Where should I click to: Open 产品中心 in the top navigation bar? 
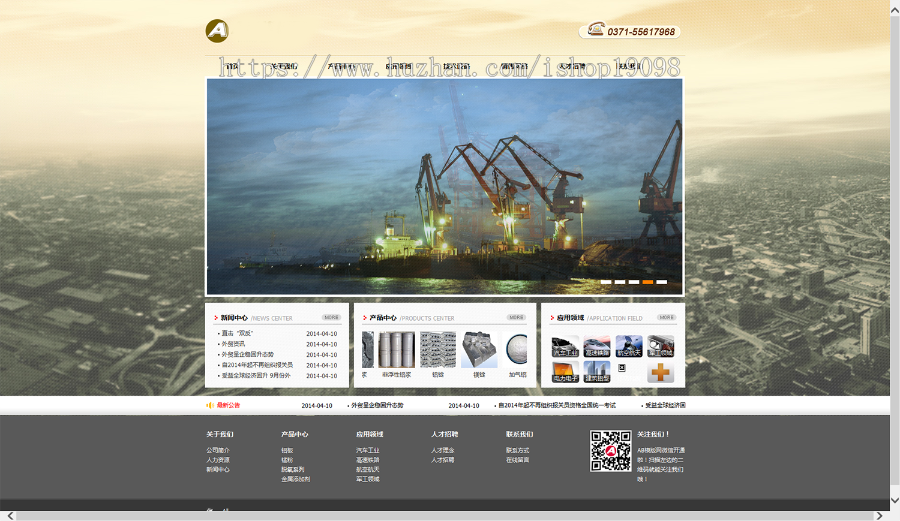[341, 66]
